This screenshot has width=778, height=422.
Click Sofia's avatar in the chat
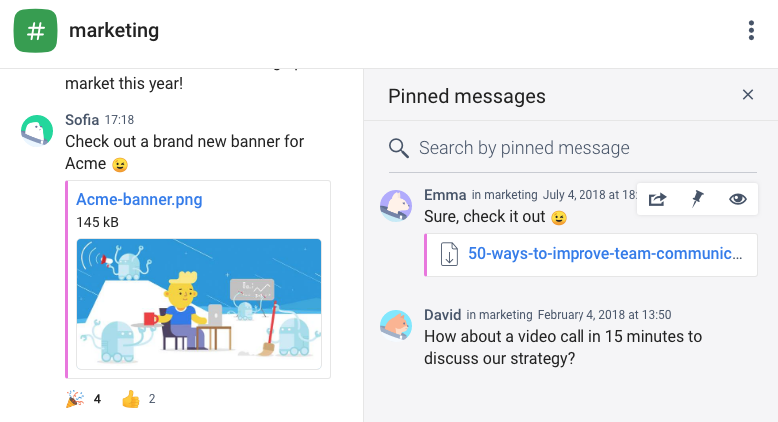37,131
